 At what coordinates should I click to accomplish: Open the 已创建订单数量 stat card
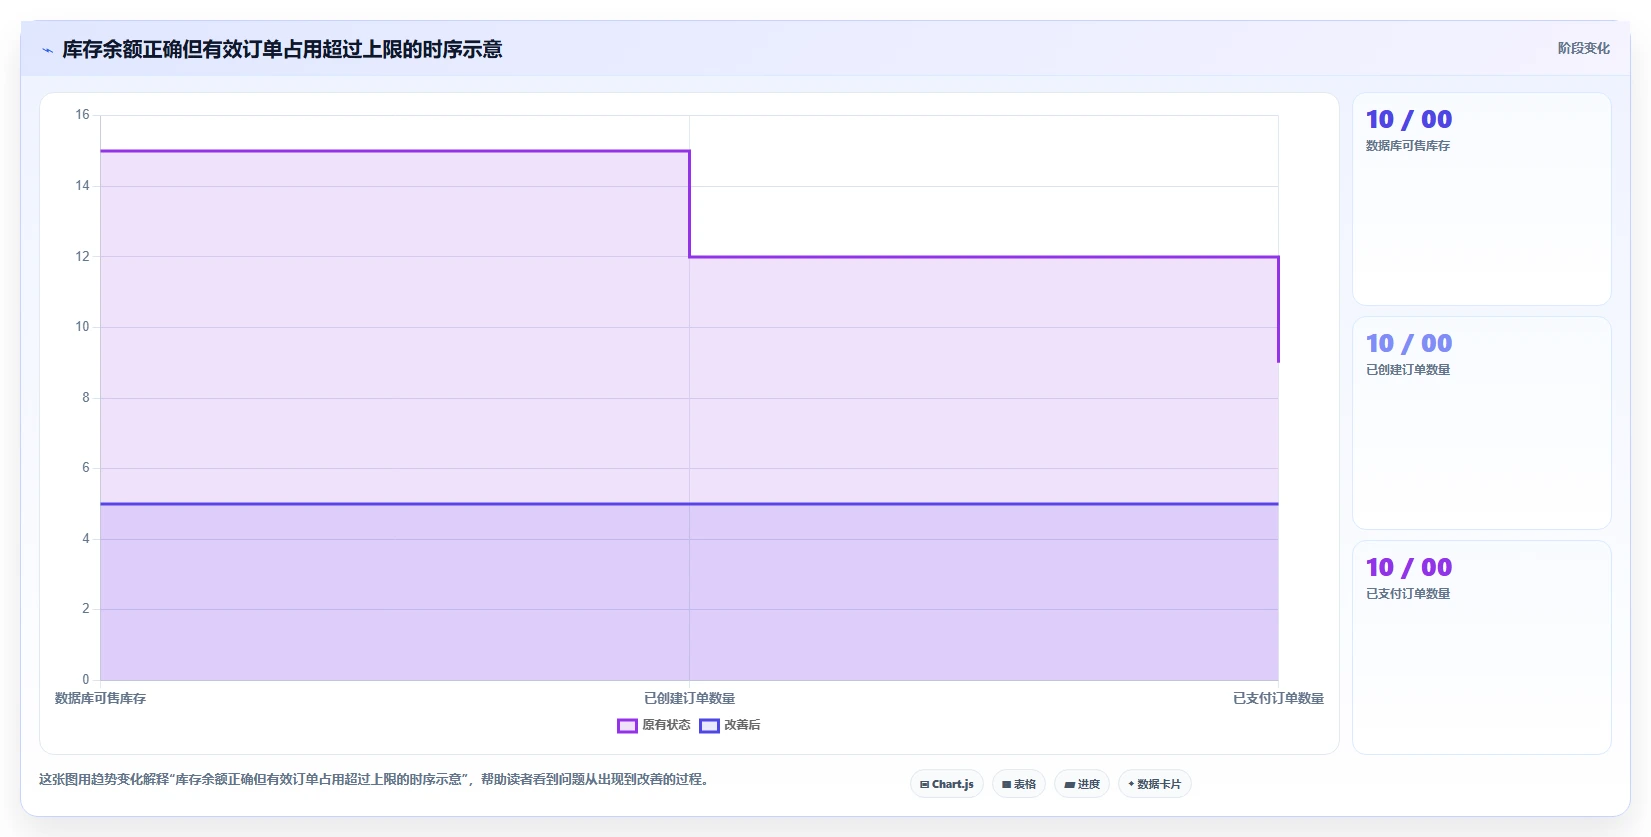[x=1481, y=423]
